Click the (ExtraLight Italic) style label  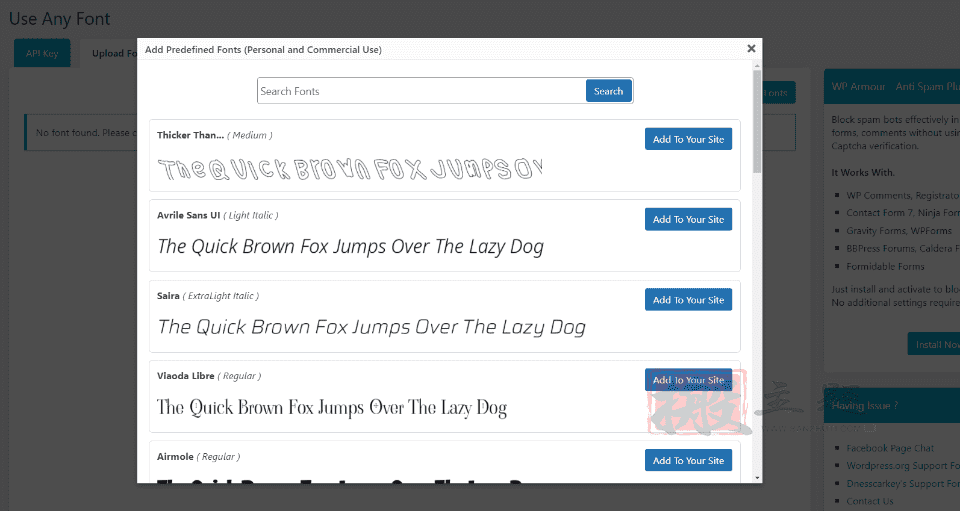(220, 296)
